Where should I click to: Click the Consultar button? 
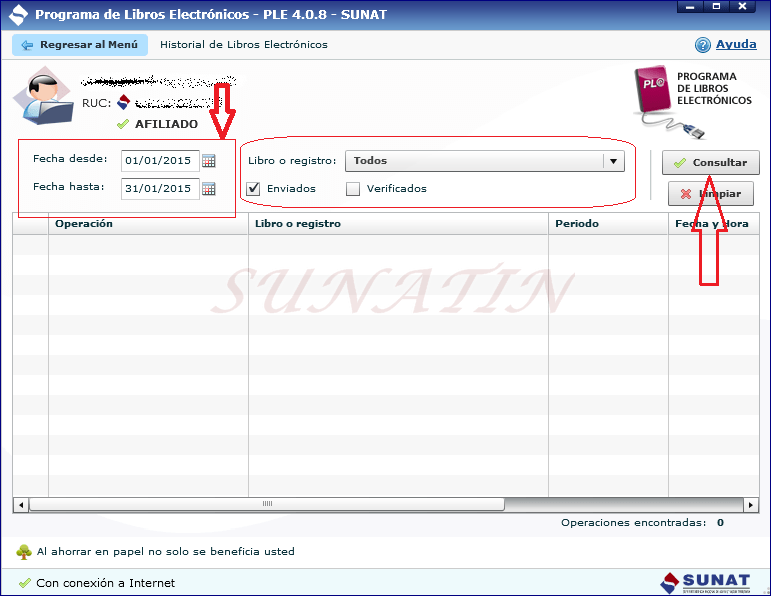pyautogui.click(x=710, y=162)
